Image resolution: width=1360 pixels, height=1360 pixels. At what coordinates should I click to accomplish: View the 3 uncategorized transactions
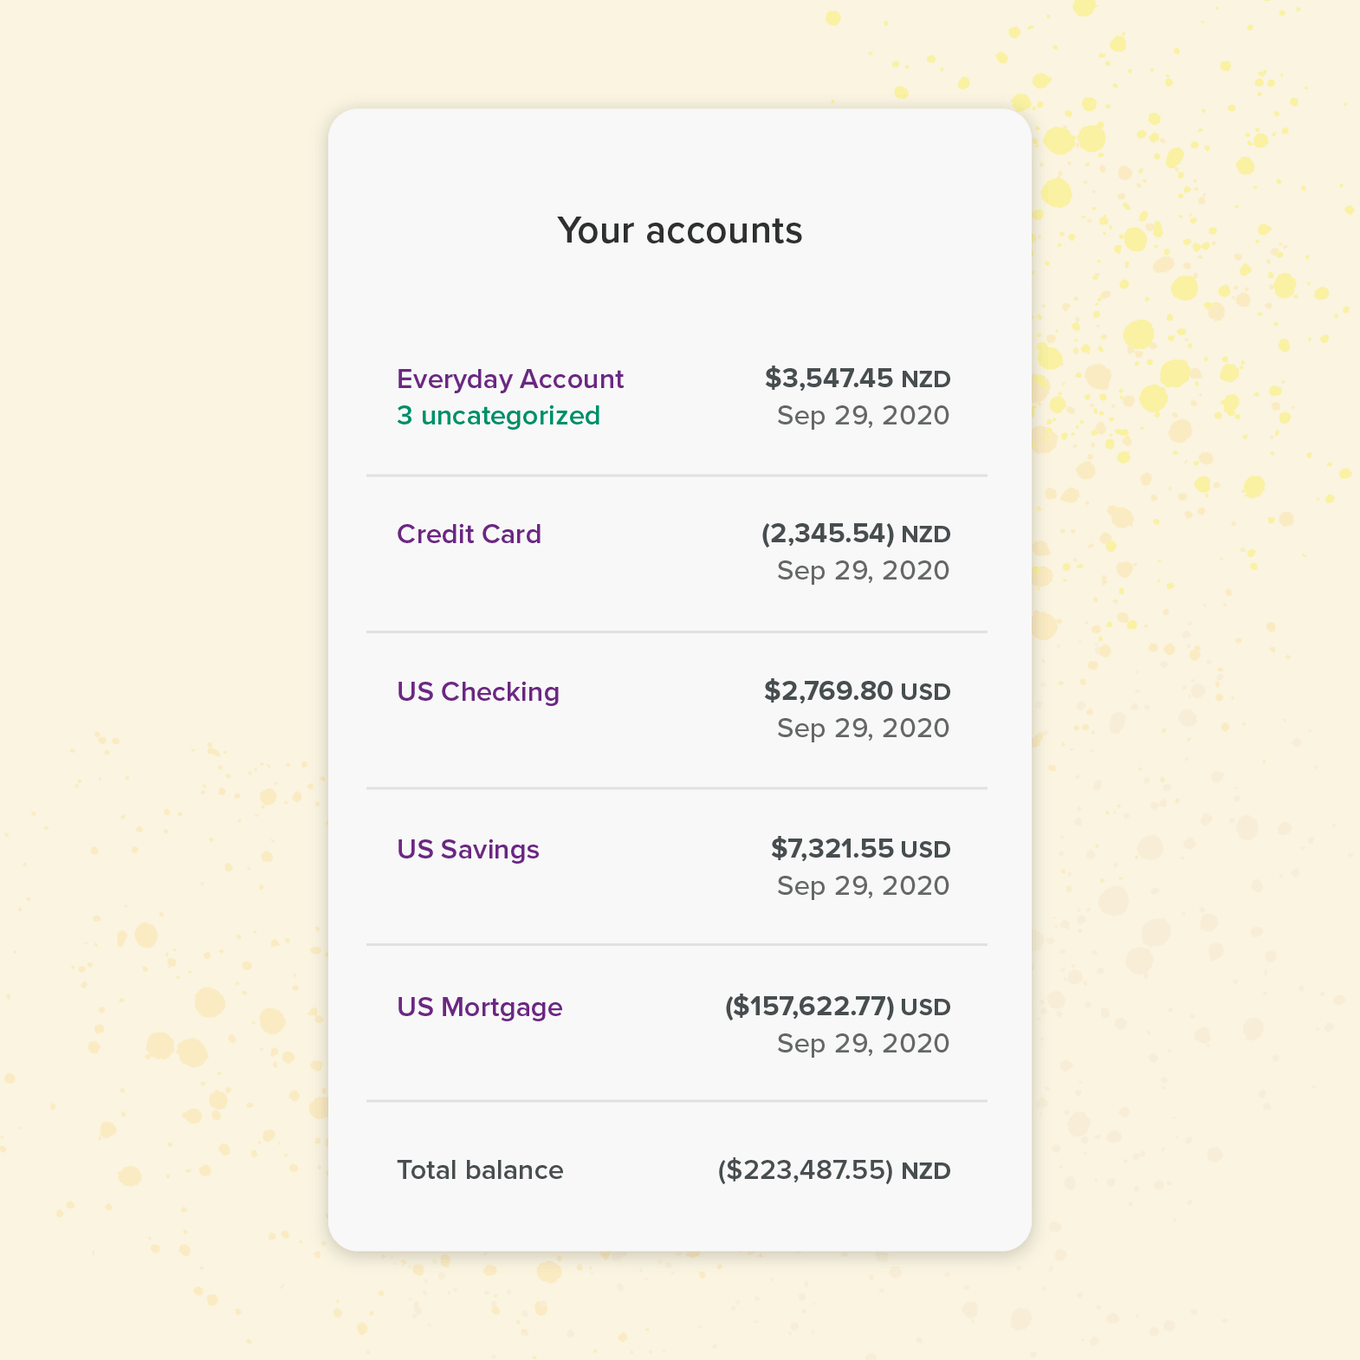click(498, 416)
